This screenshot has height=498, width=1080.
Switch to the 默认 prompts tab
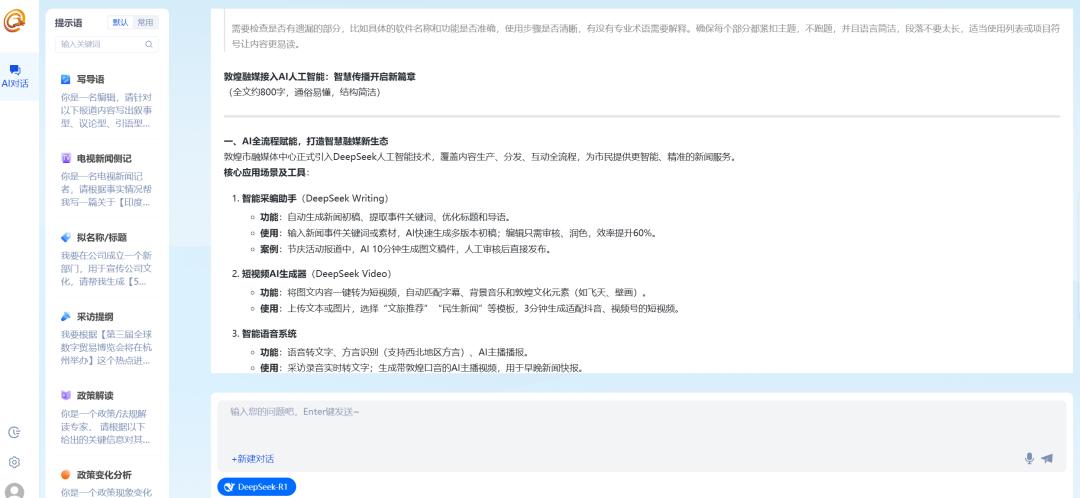121,23
